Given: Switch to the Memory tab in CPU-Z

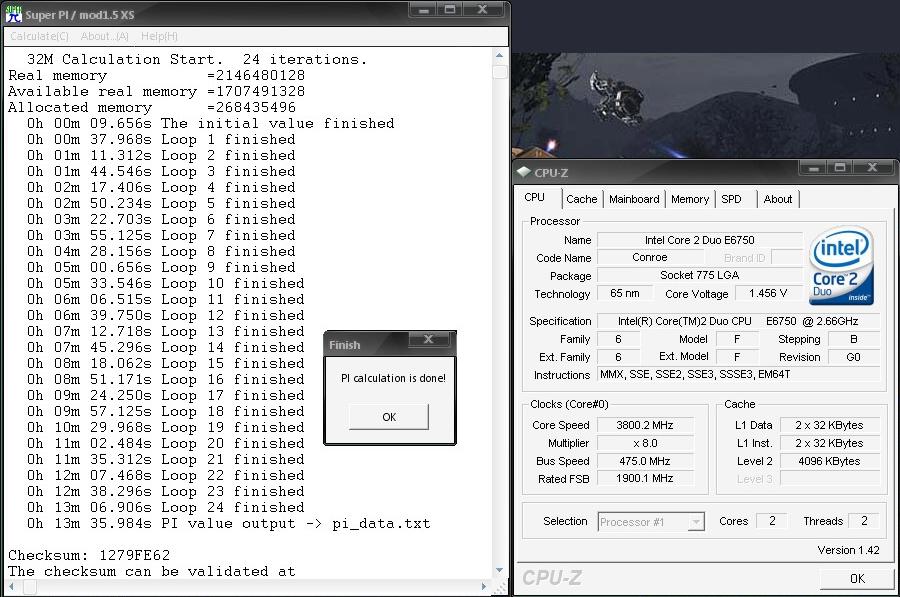Looking at the screenshot, I should 690,199.
